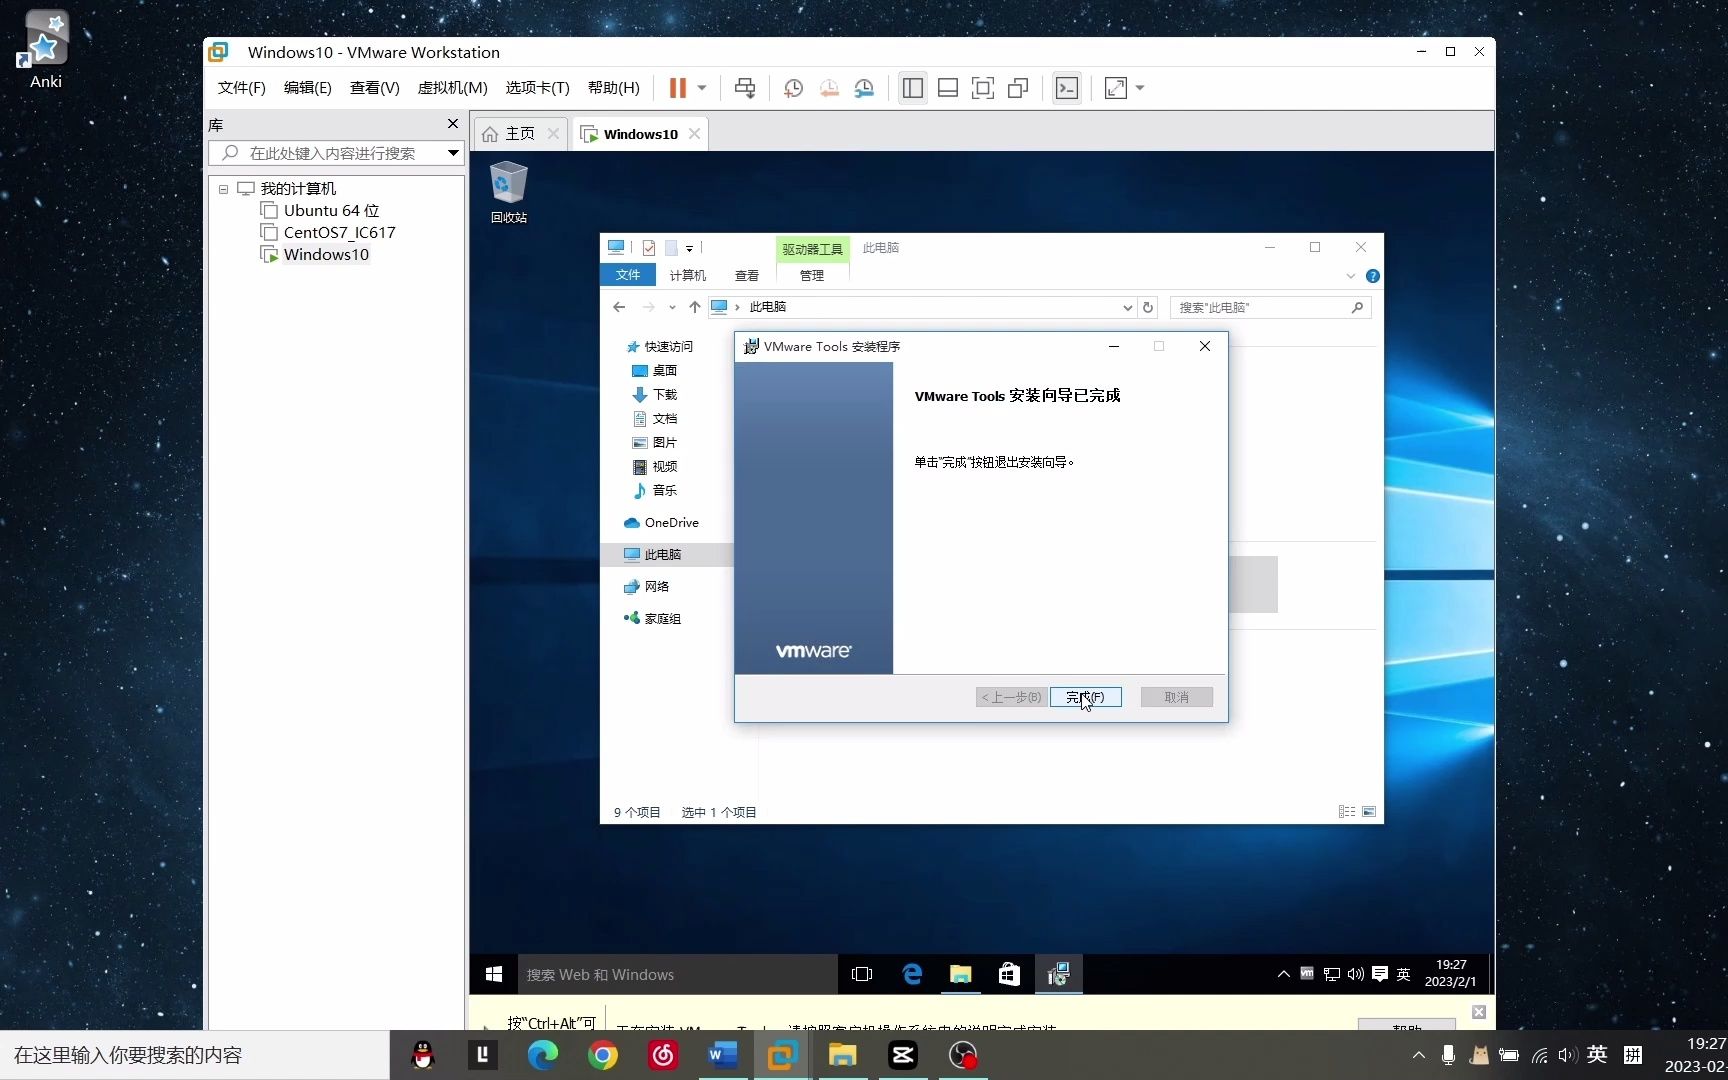The height and width of the screenshot is (1080, 1728).
Task: Open the 查看(V) menu
Action: click(x=374, y=88)
